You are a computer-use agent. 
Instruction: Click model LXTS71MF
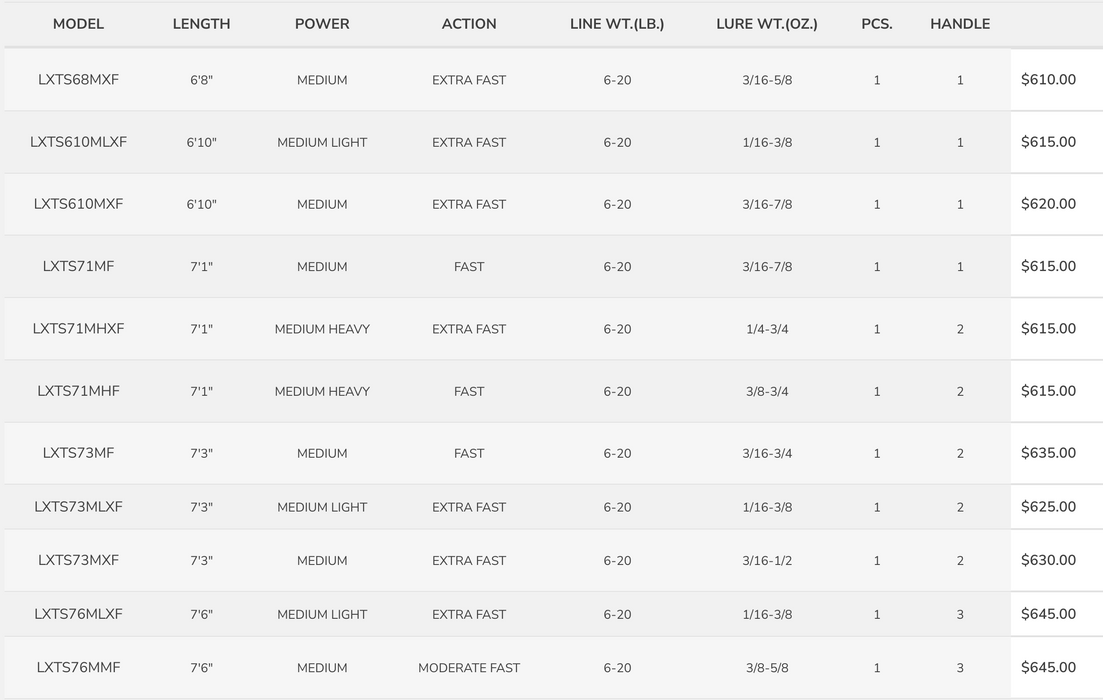[x=78, y=267]
